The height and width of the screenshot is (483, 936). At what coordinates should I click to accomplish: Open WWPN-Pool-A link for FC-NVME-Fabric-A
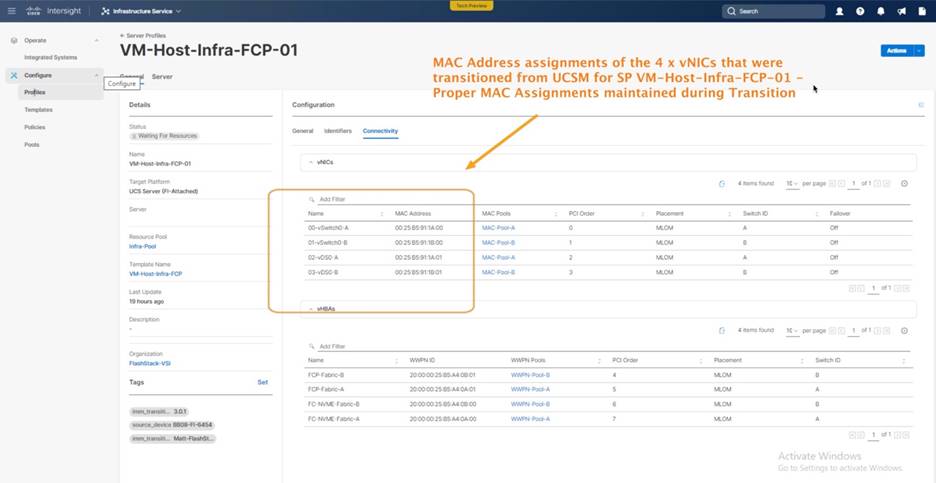(530, 419)
